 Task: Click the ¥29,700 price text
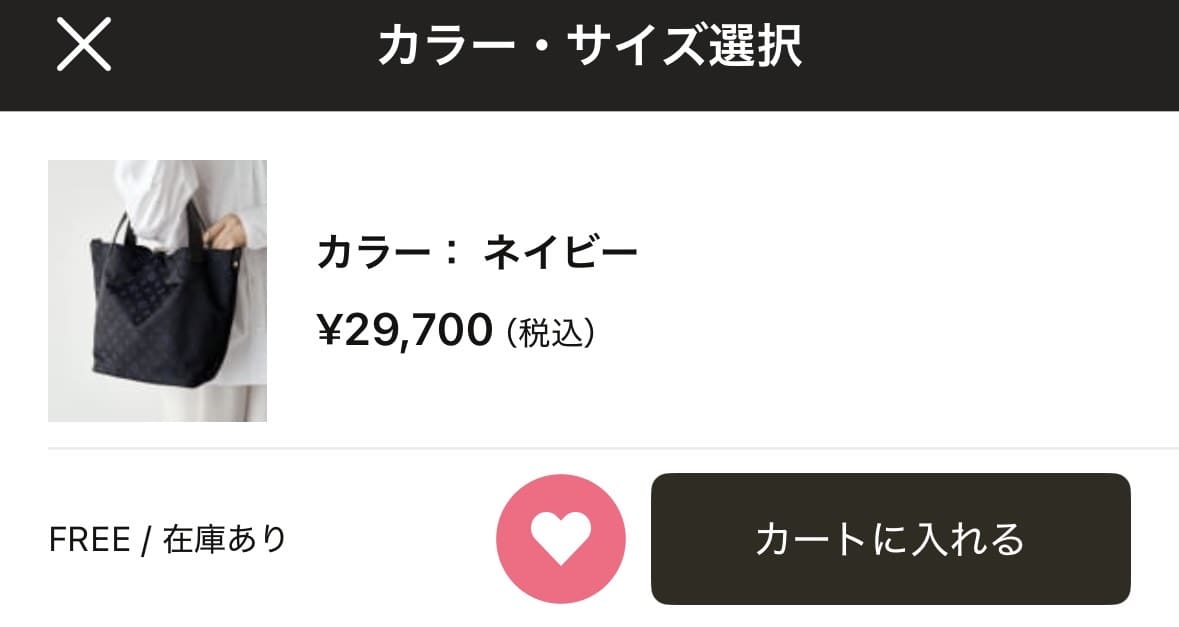pyautogui.click(x=405, y=330)
